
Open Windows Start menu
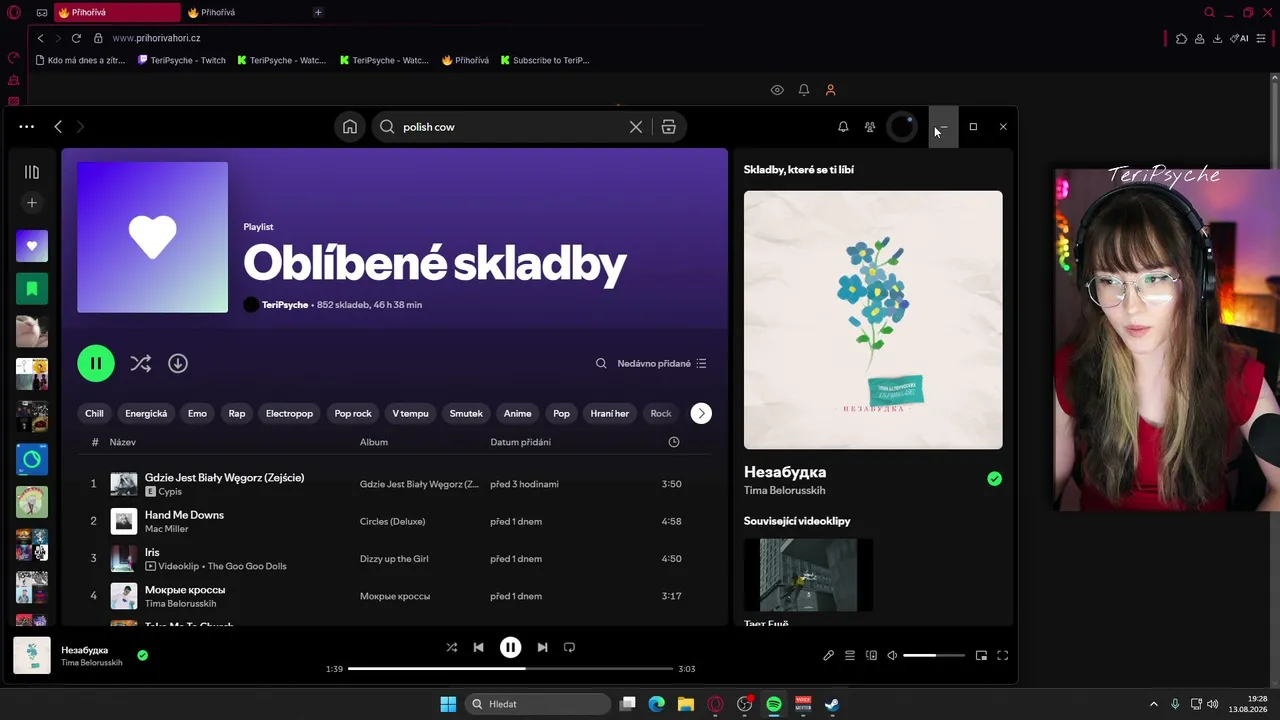pyautogui.click(x=448, y=704)
